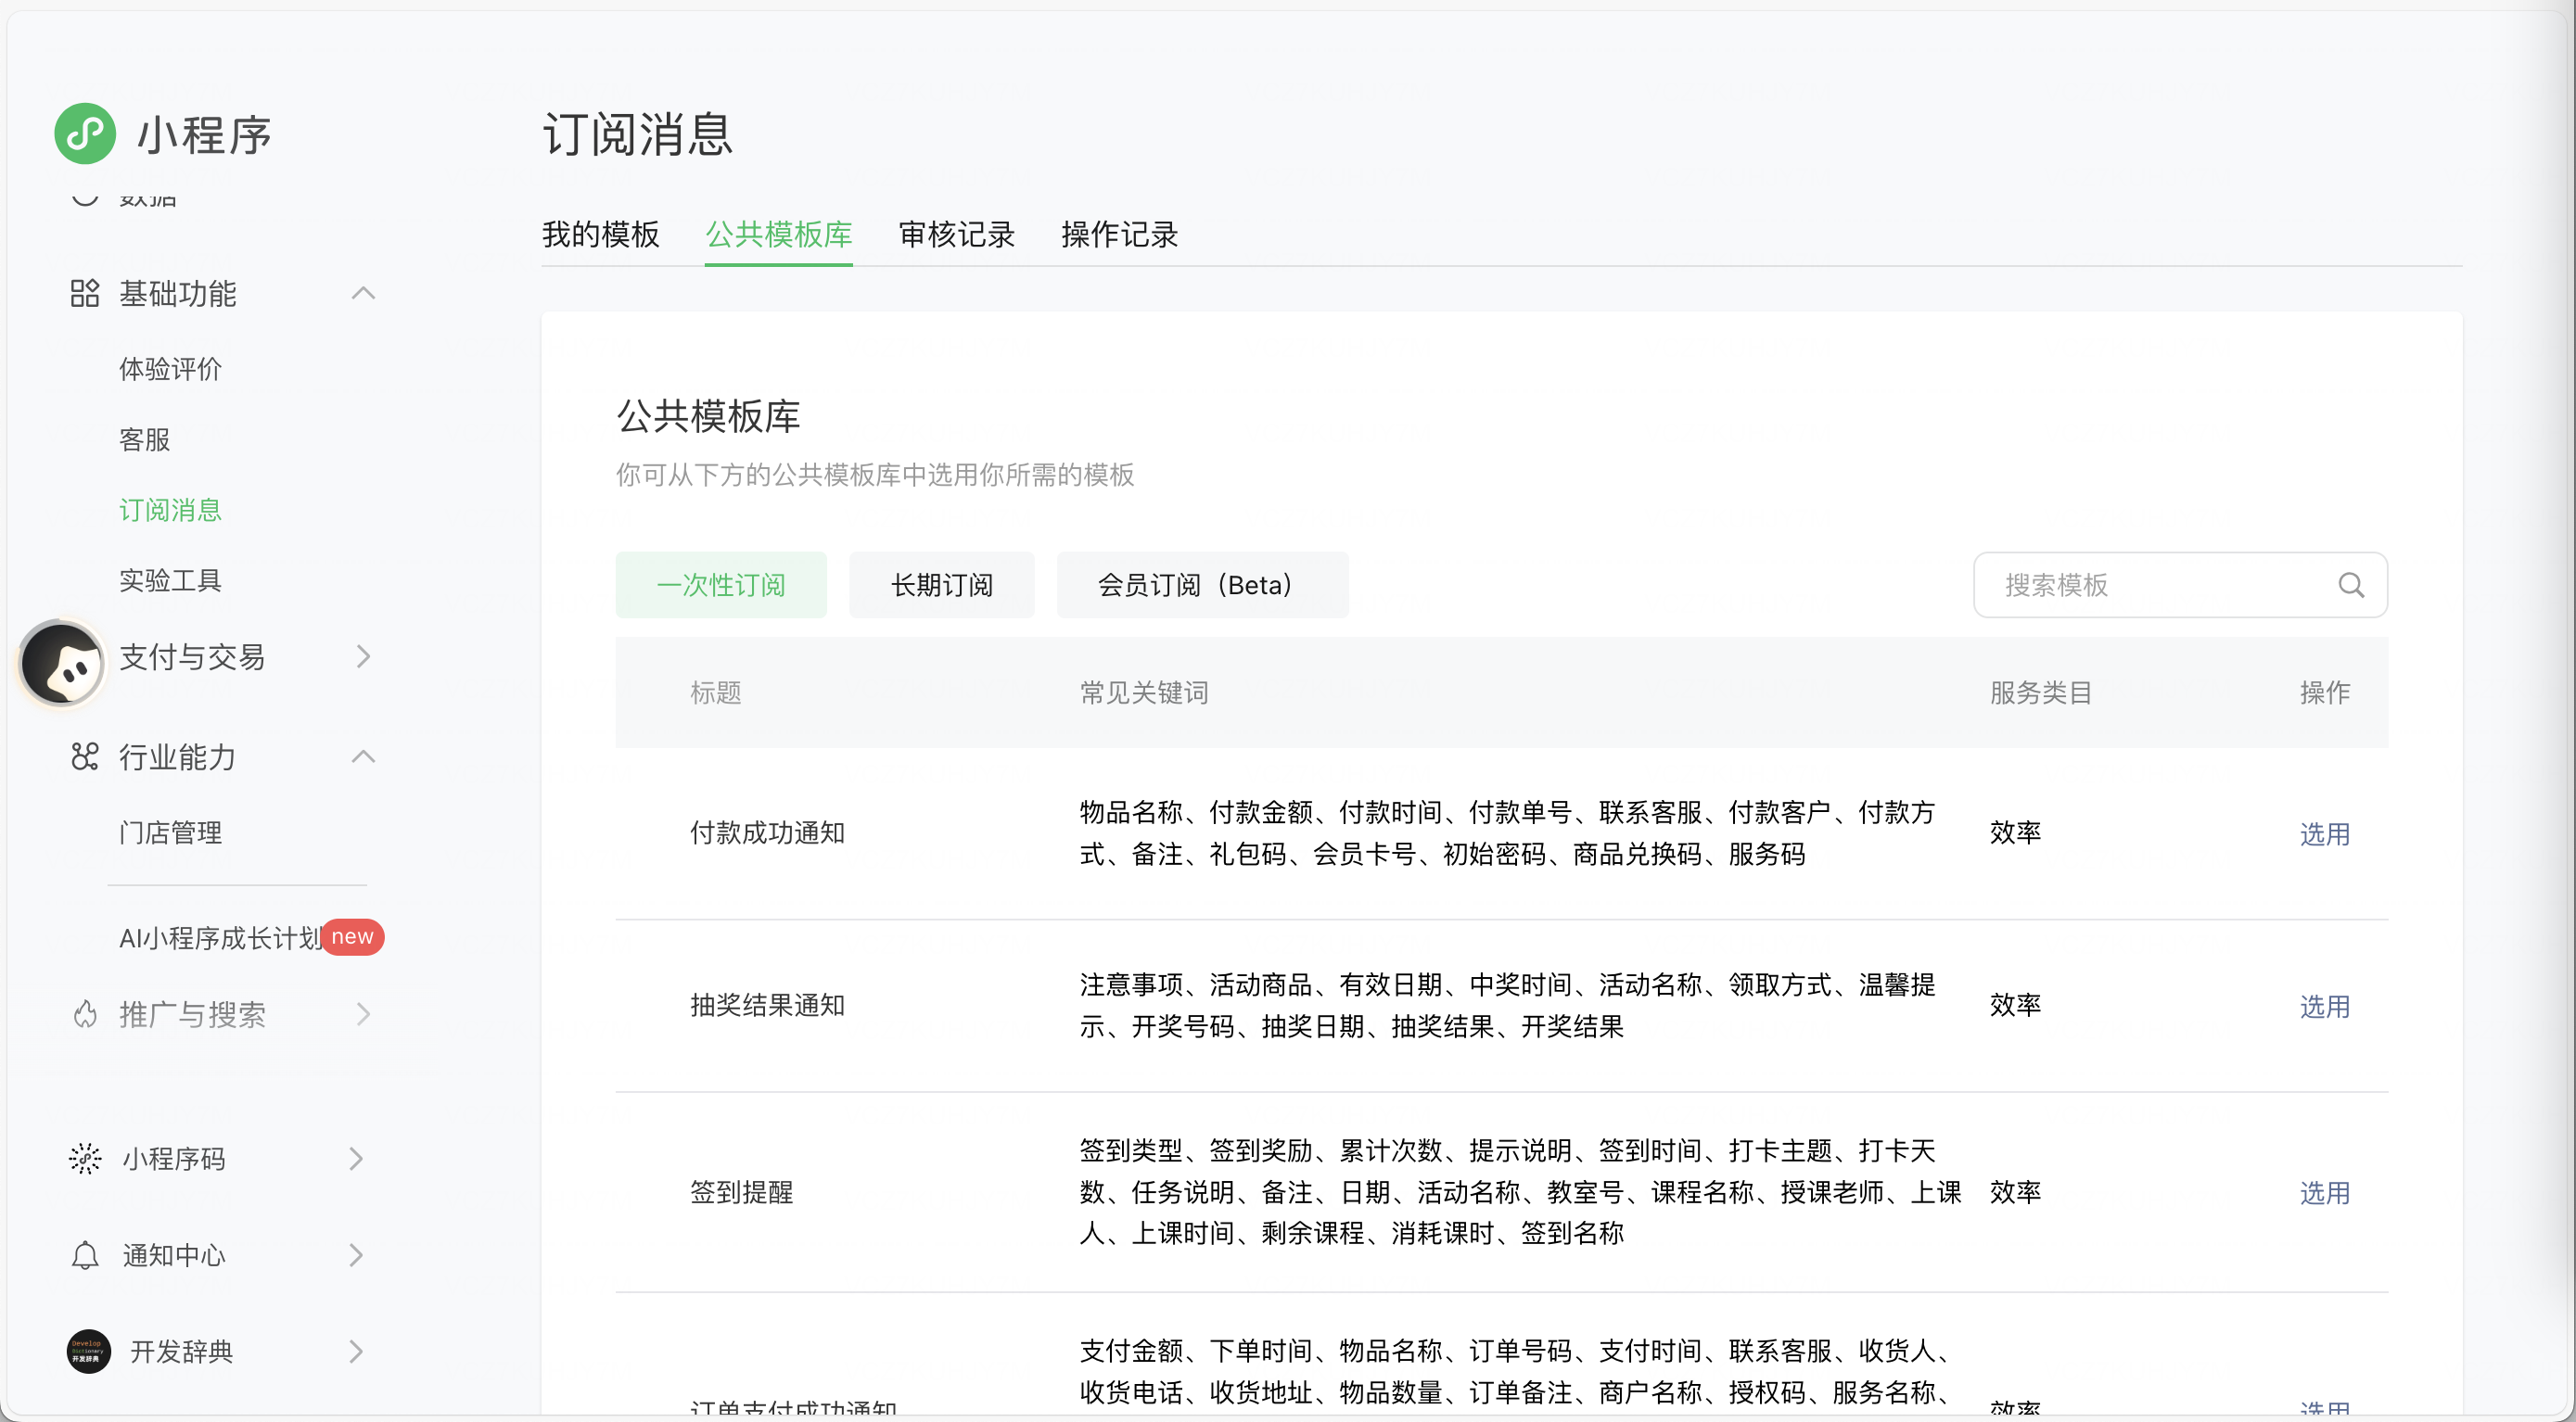This screenshot has height=1422, width=2576.
Task: Select the 会员订阅 (Beta) filter
Action: pyautogui.click(x=1201, y=585)
